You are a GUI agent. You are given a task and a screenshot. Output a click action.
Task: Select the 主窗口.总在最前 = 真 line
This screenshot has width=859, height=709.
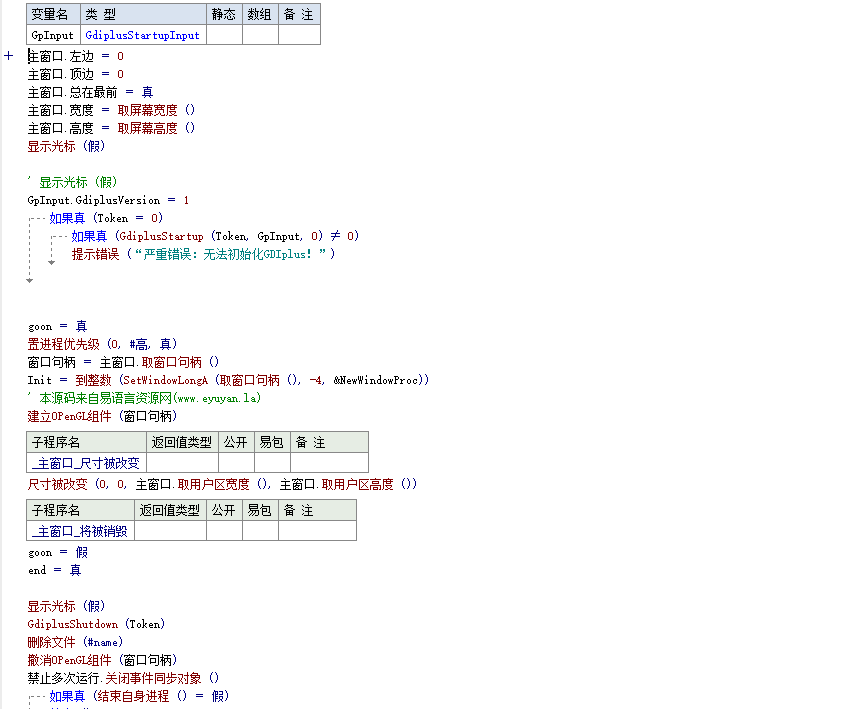[90, 92]
